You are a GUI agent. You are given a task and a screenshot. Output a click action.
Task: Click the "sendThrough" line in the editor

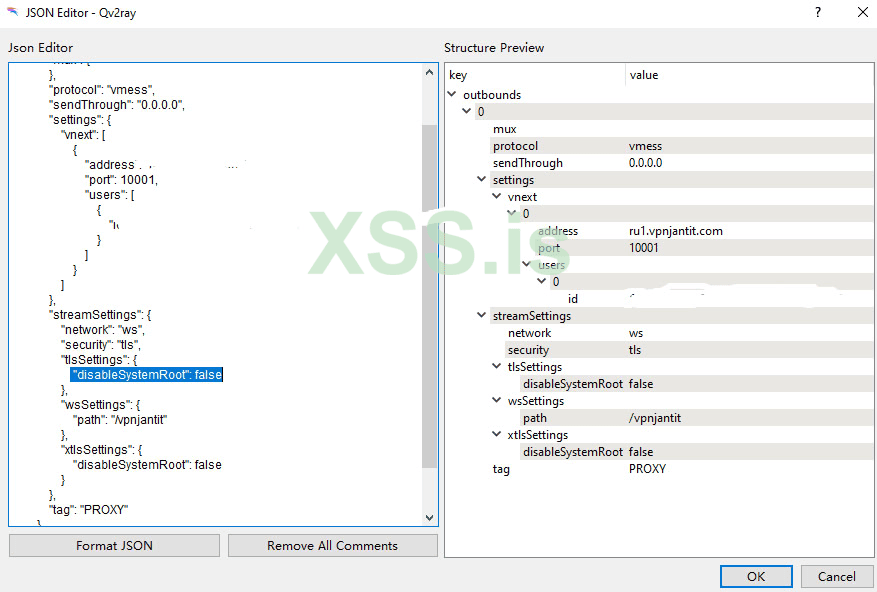(x=116, y=105)
